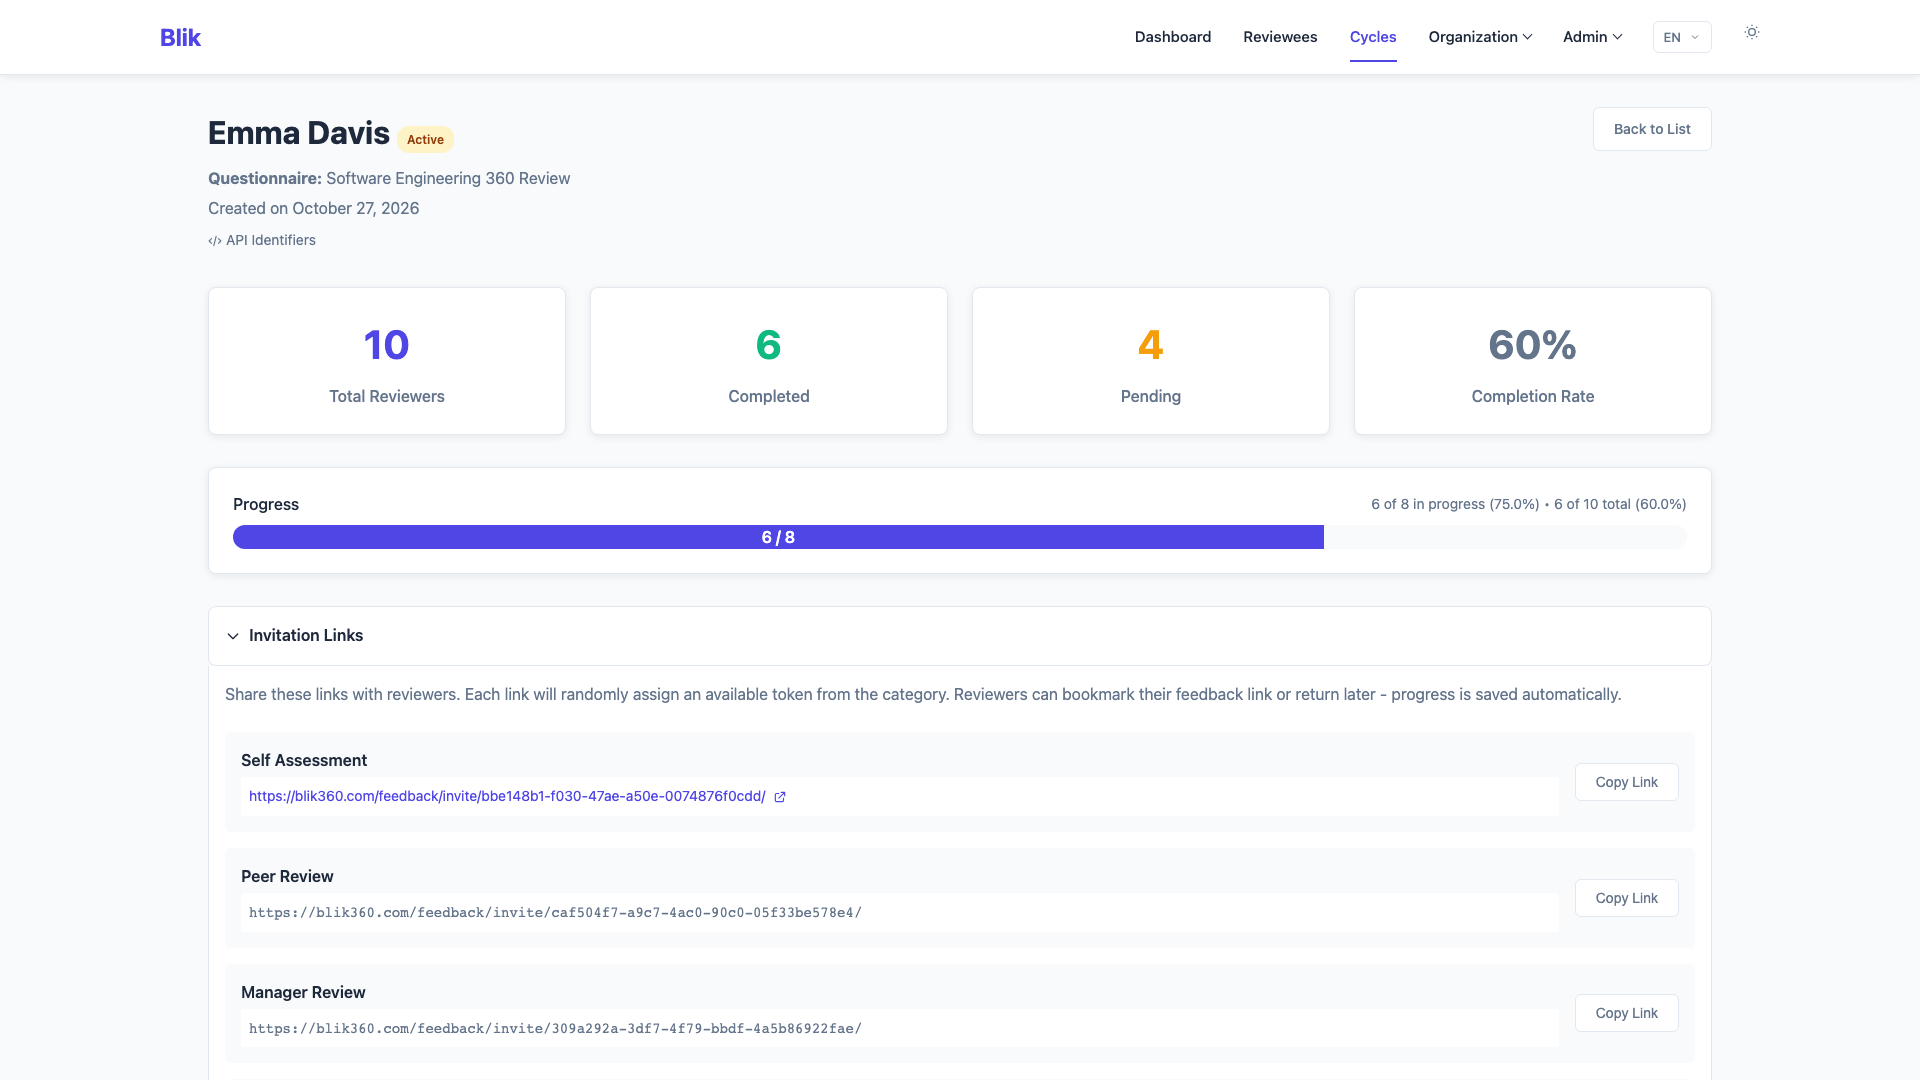Click the Emma Davis heading
Screen dimensions: 1920x1080
(x=298, y=133)
